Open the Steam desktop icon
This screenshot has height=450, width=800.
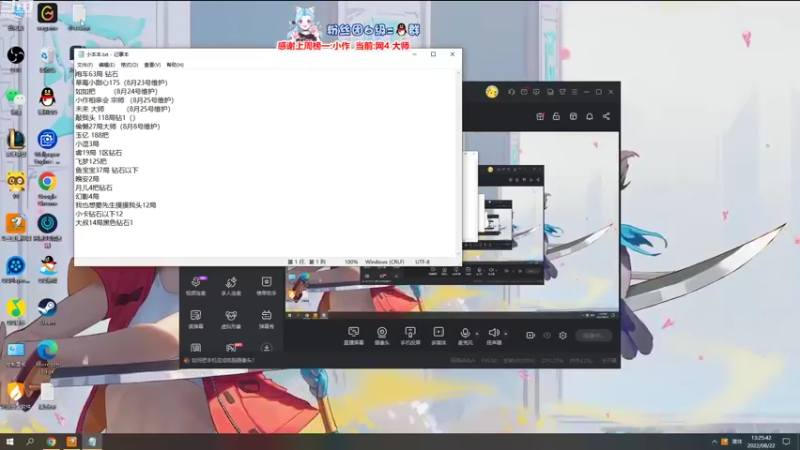pos(47,311)
